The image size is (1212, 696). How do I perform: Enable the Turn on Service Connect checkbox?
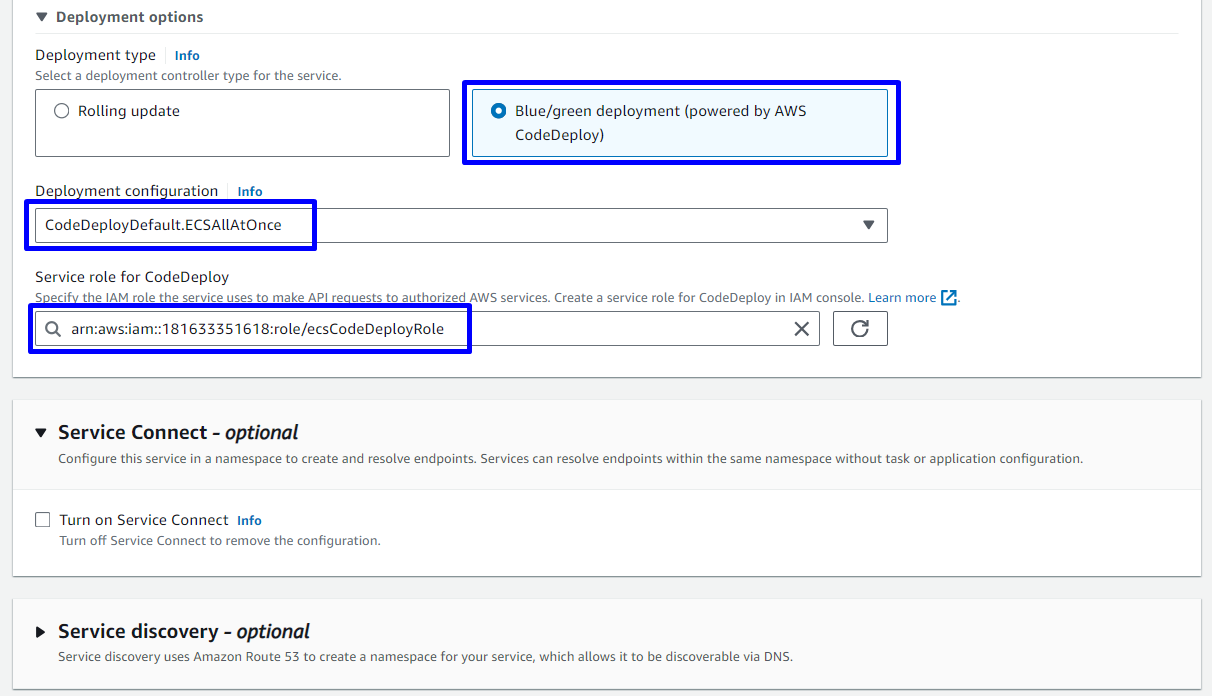pyautogui.click(x=43, y=520)
